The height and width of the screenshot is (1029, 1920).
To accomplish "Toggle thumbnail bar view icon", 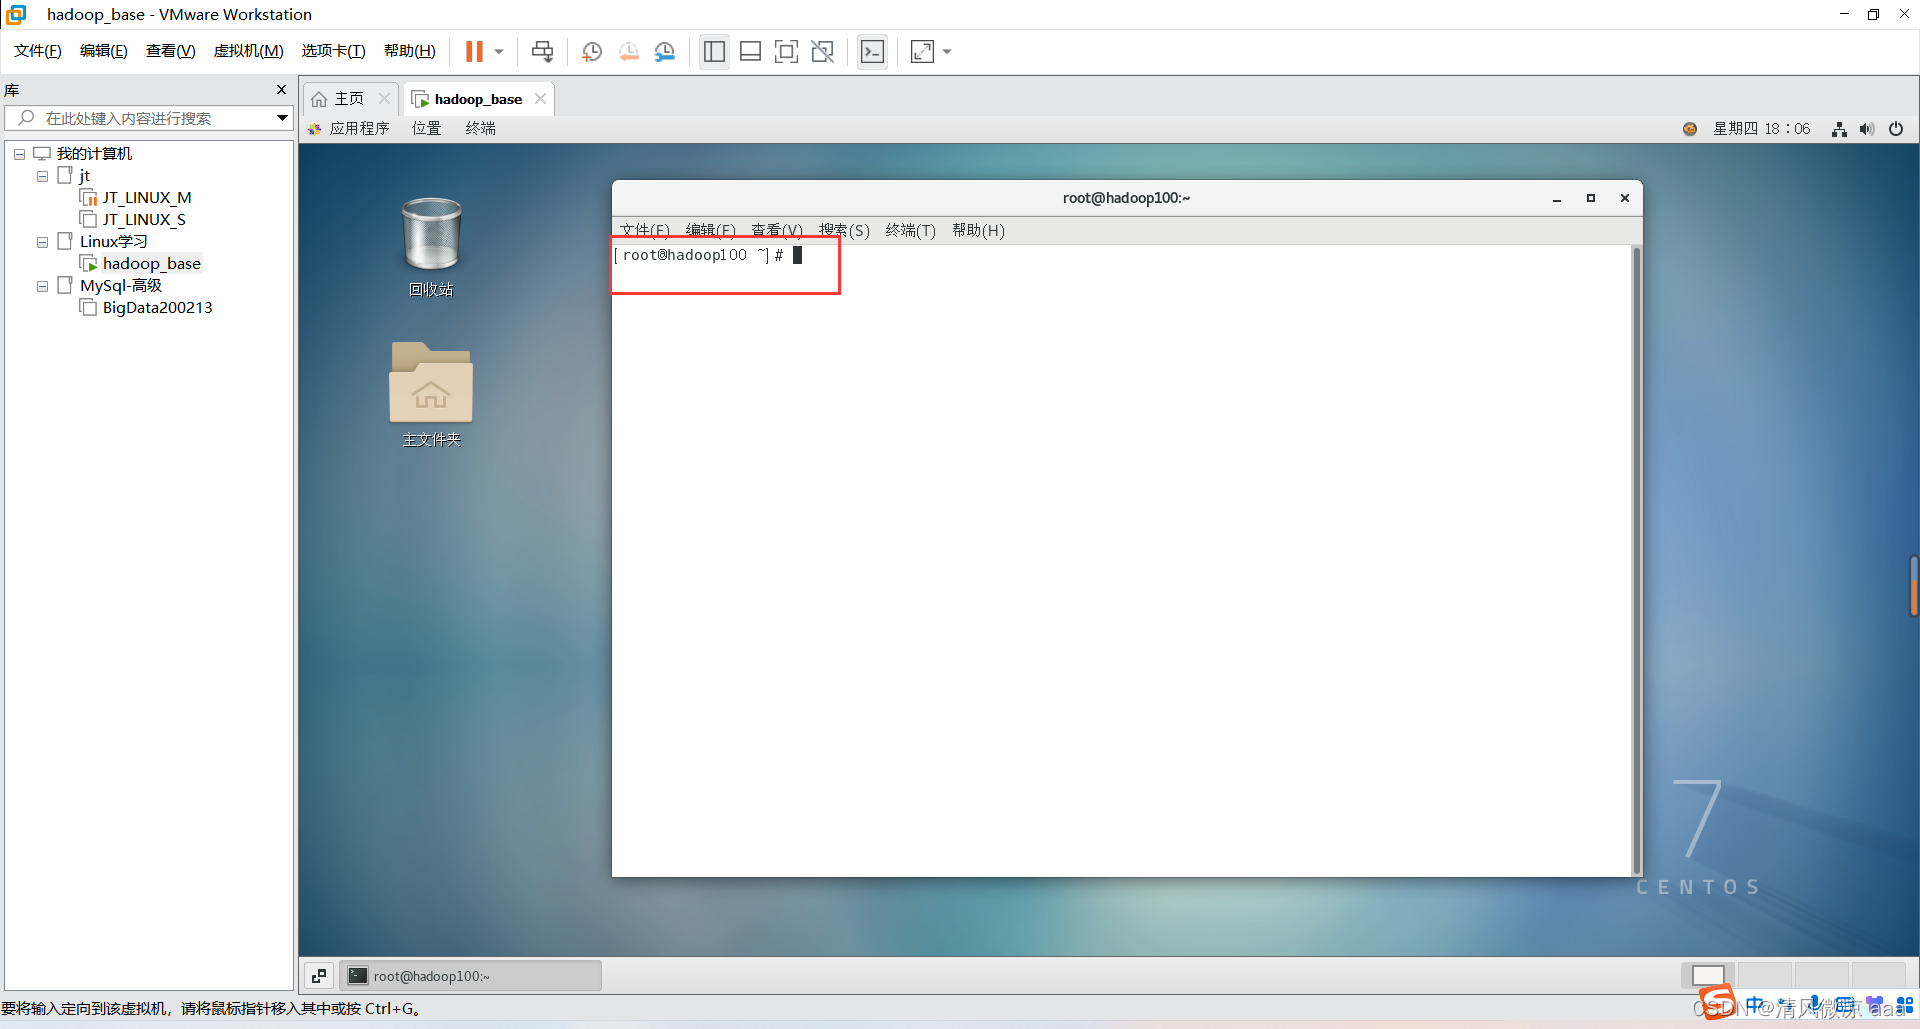I will [750, 51].
